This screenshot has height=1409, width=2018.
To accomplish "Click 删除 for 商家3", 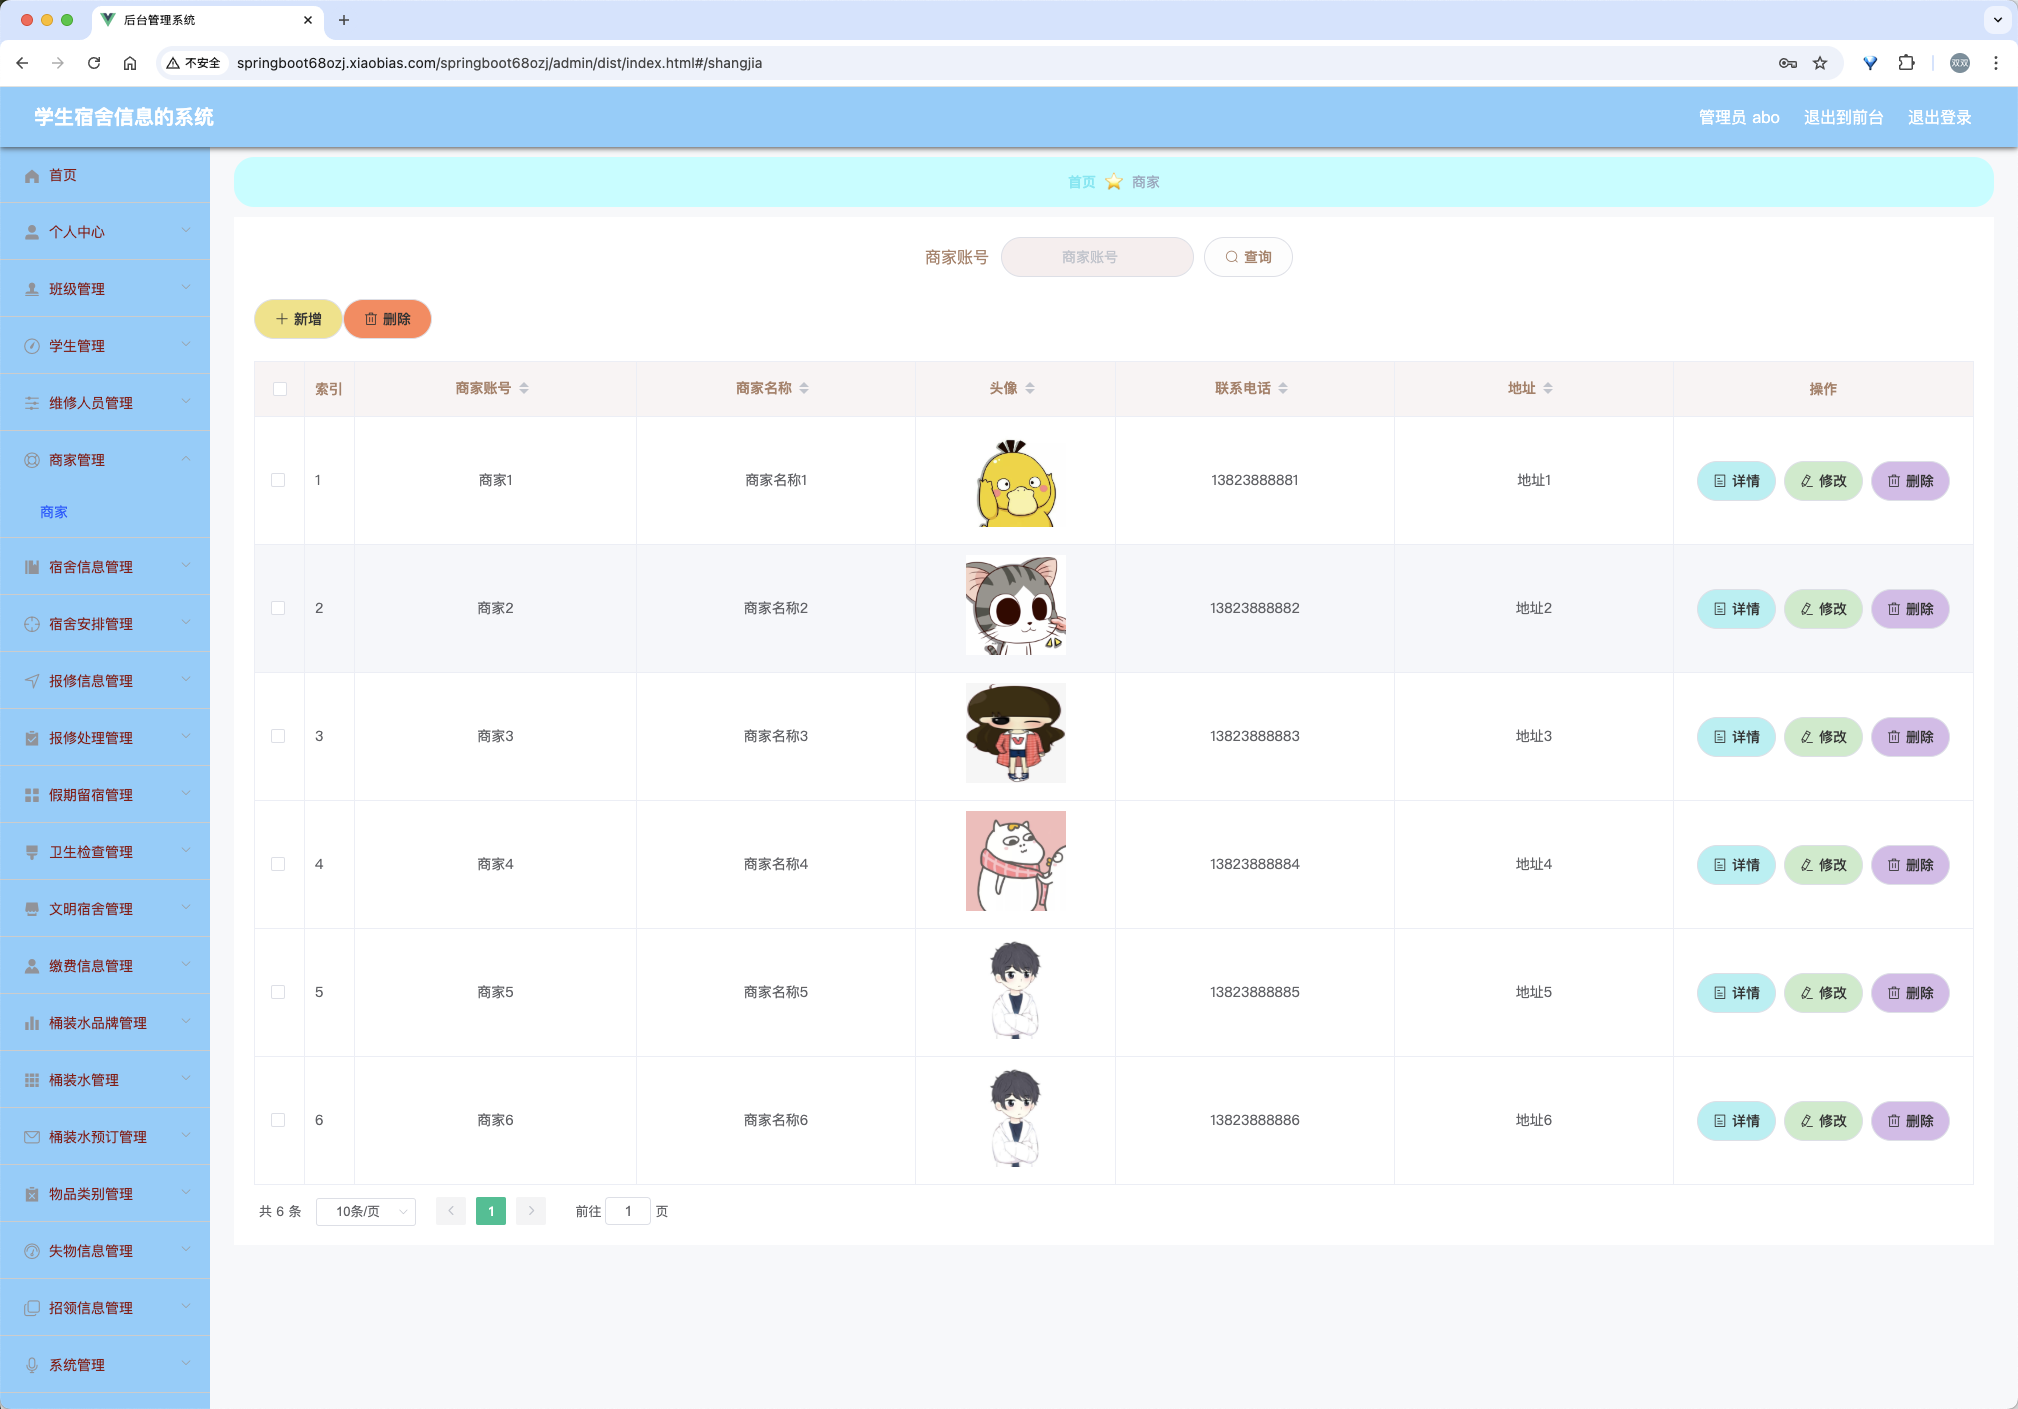I will [x=1910, y=738].
